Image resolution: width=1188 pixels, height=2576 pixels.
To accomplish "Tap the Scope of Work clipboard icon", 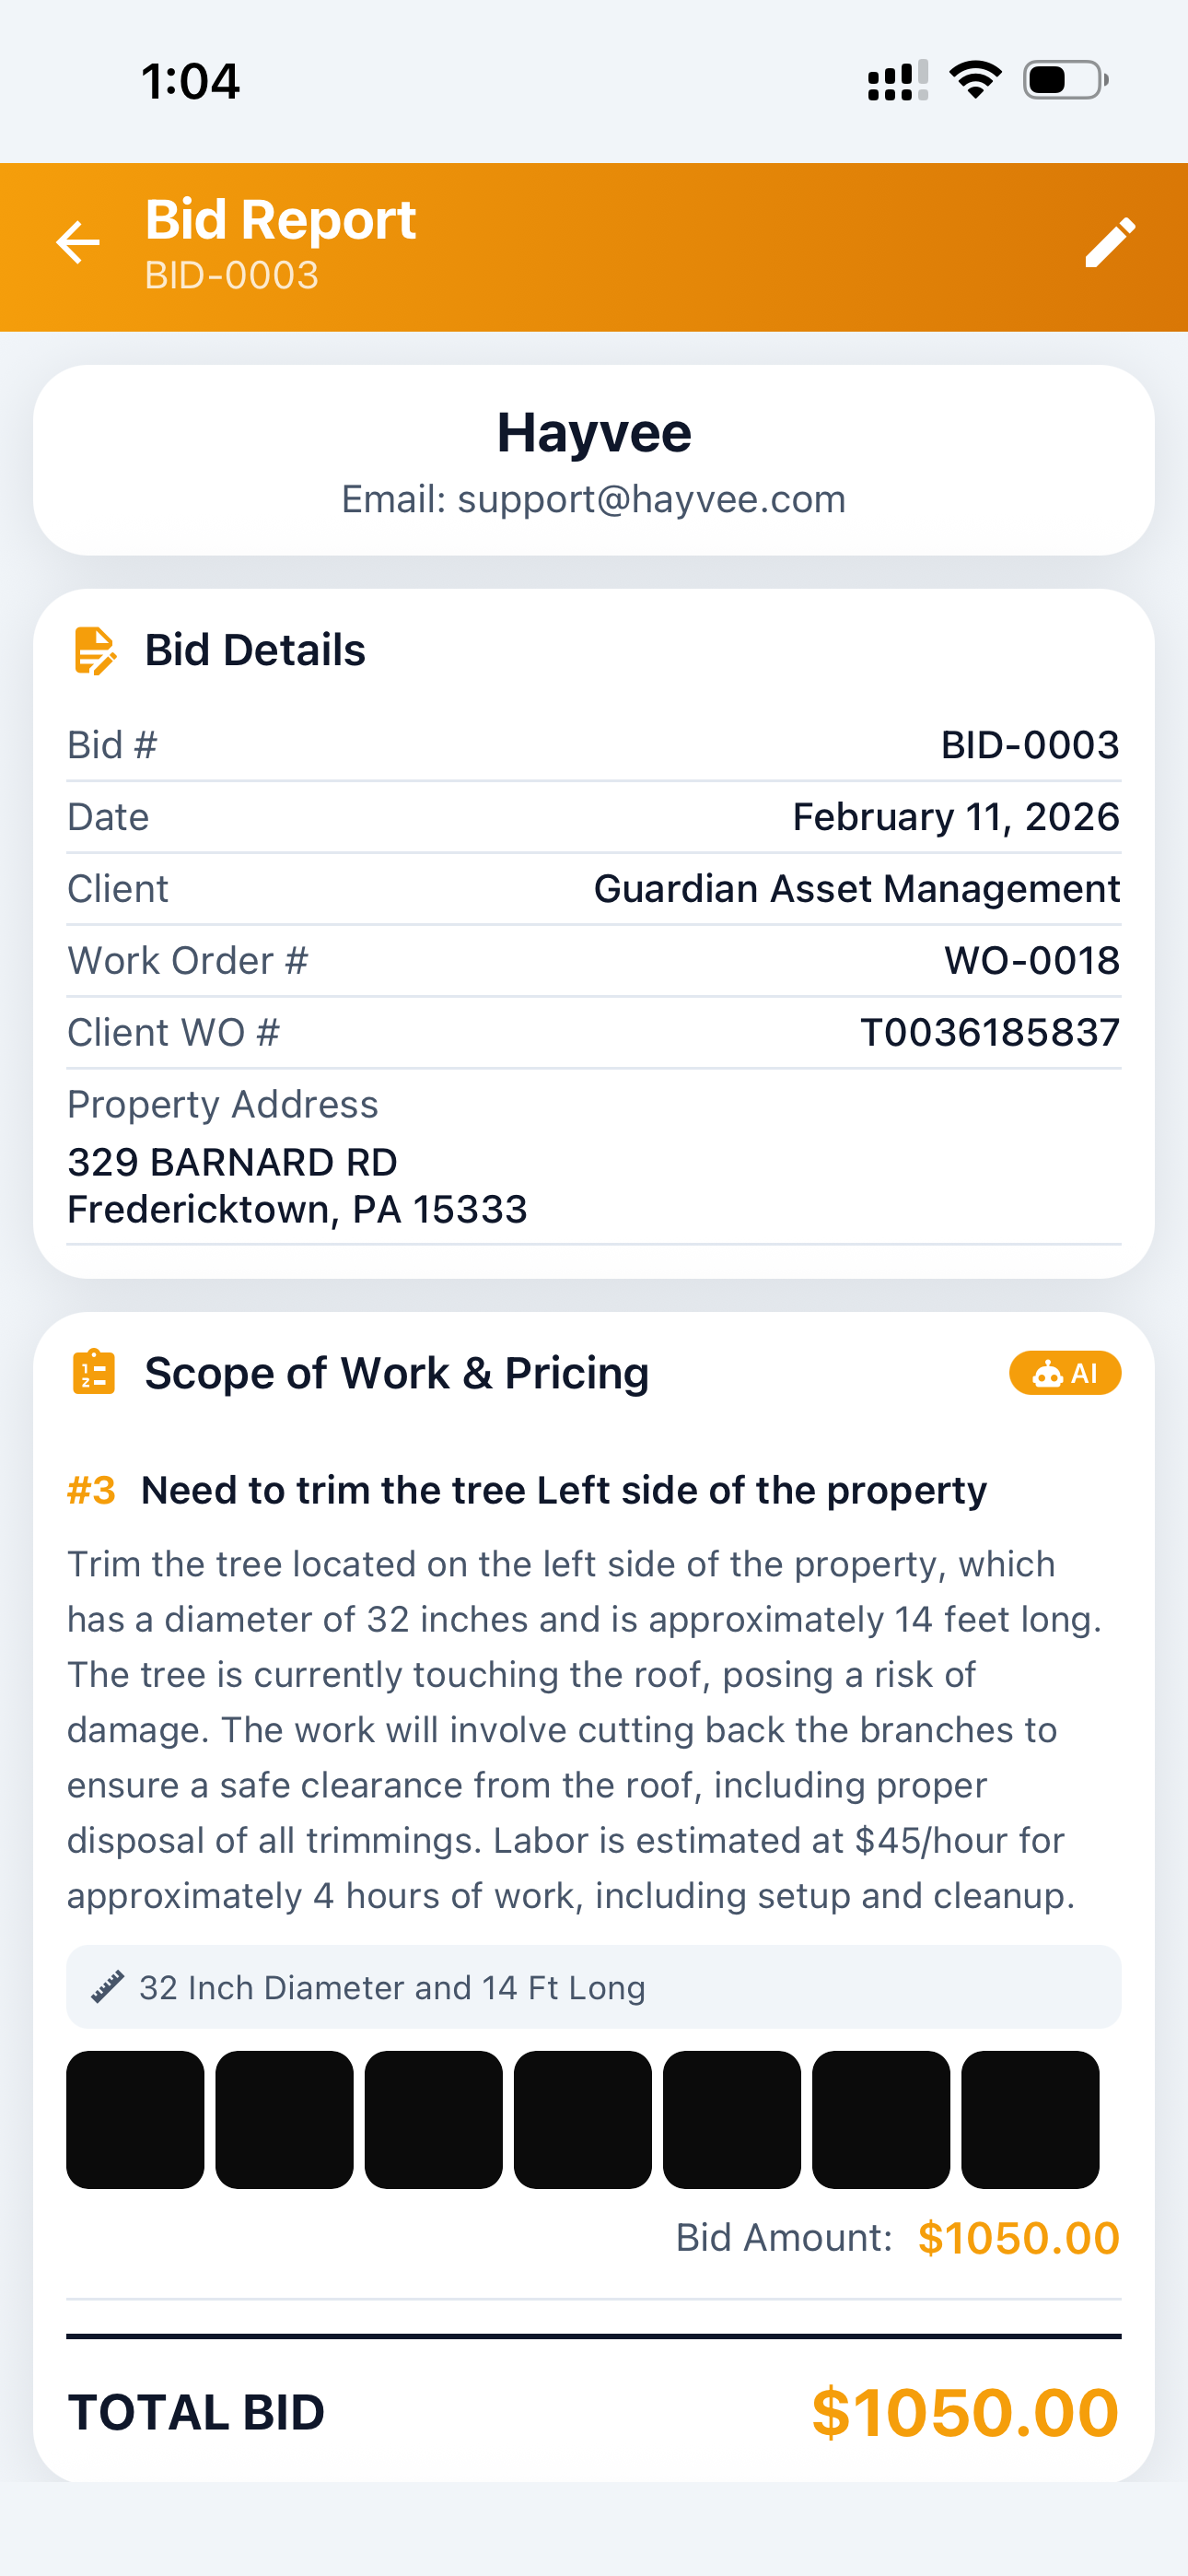I will [94, 1372].
